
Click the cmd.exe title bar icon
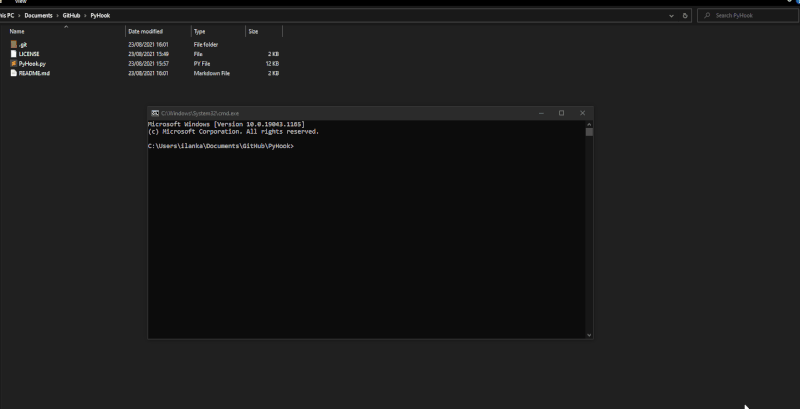click(x=155, y=113)
